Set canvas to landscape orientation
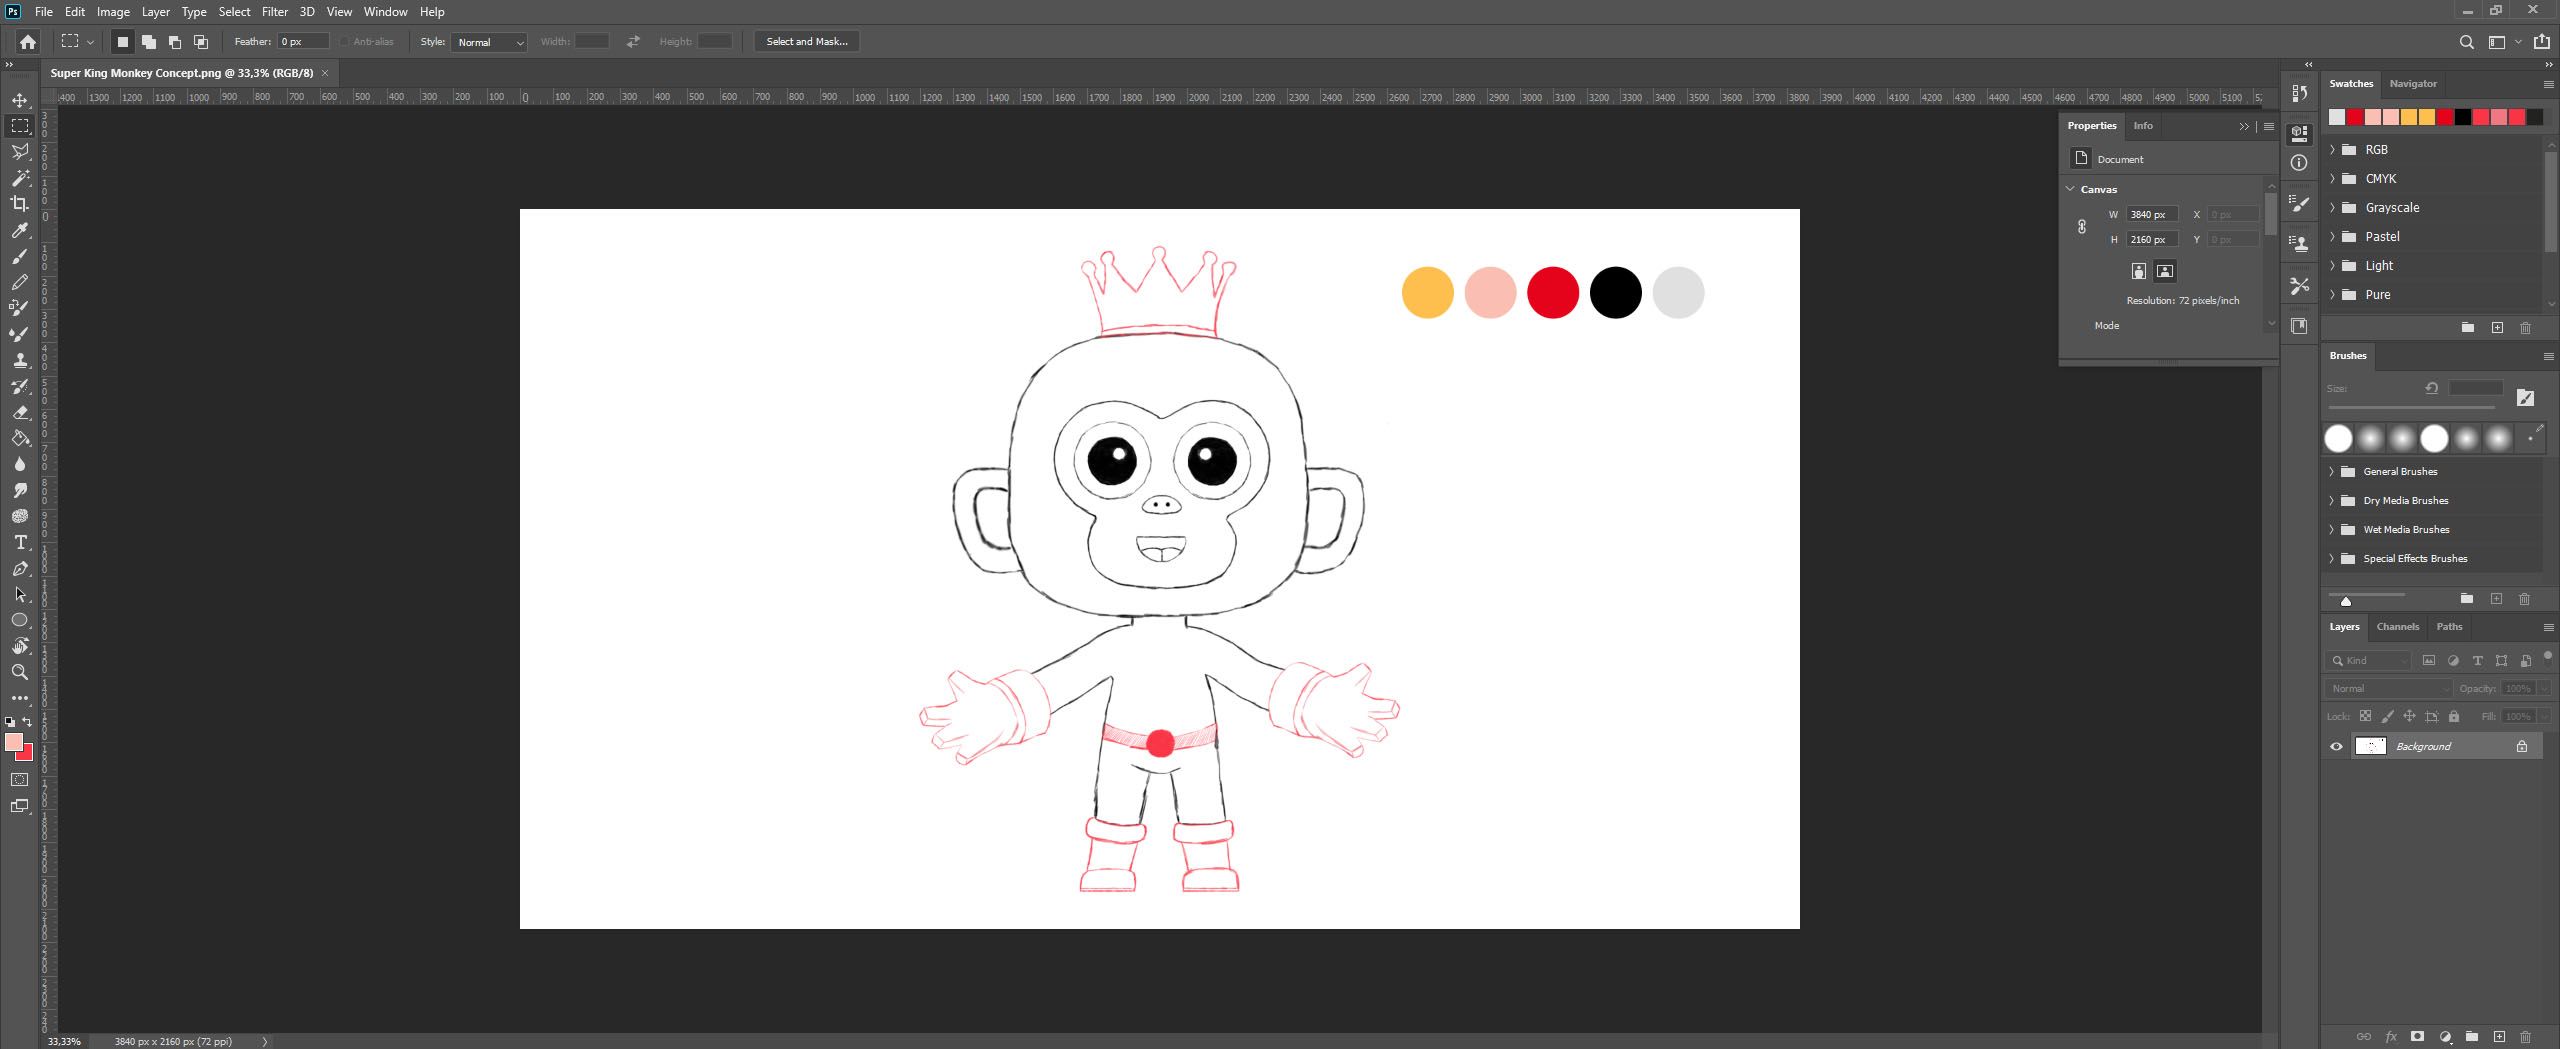The width and height of the screenshot is (2560, 1049). tap(2165, 271)
